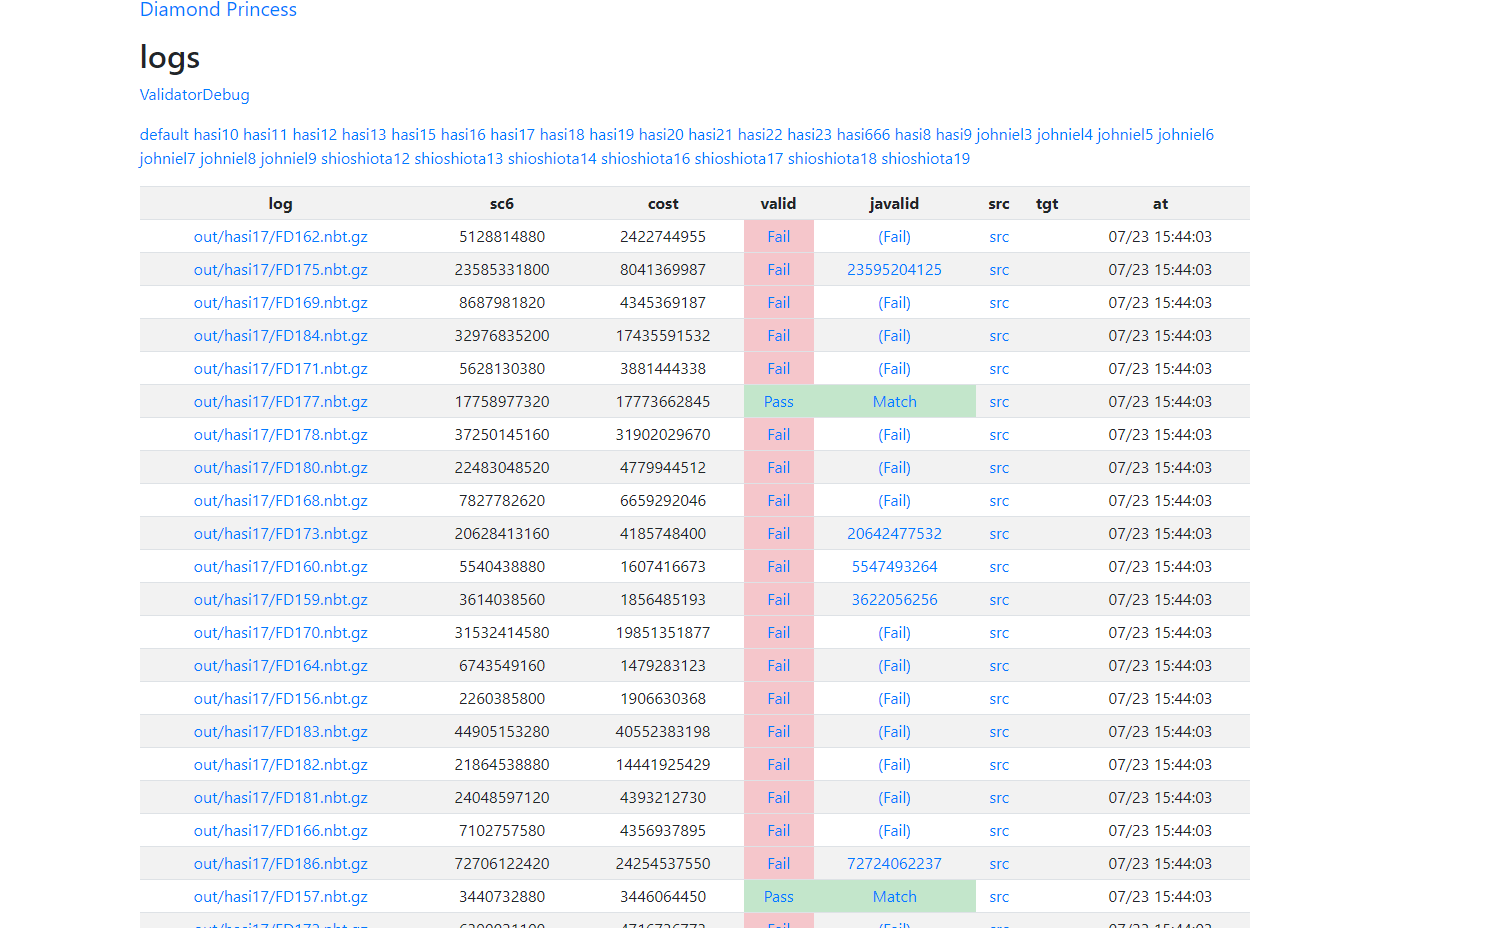Open src link for FD168 row
This screenshot has width=1487, height=928.
[x=999, y=501]
